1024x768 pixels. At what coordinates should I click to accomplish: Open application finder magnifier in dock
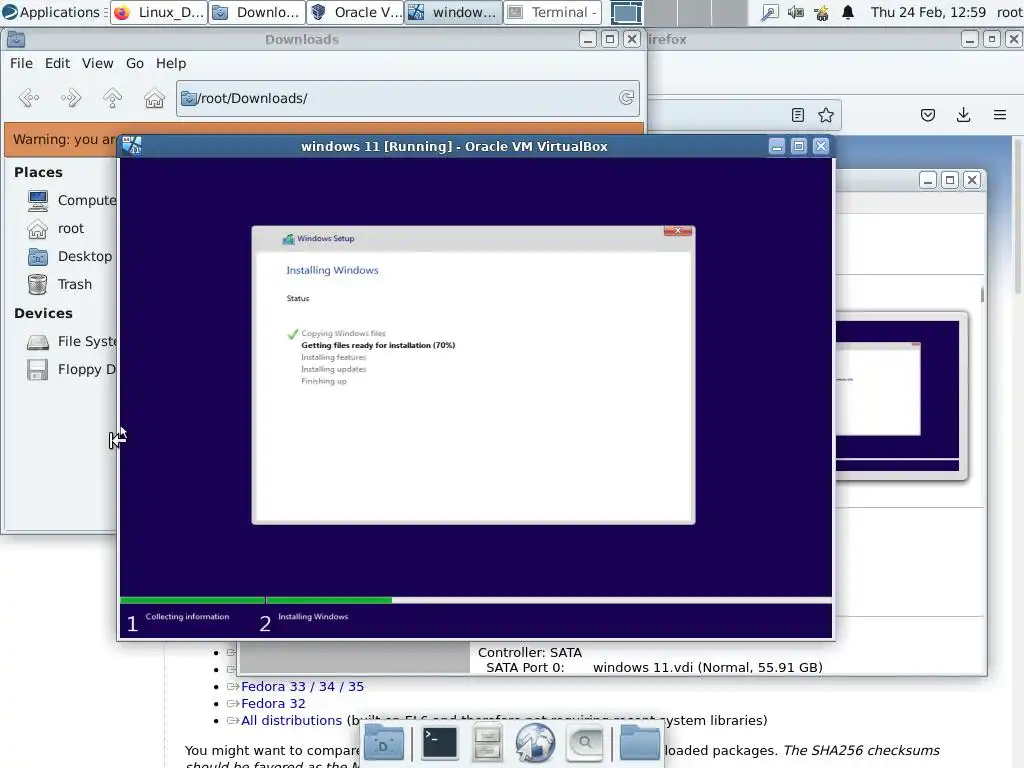[584, 743]
